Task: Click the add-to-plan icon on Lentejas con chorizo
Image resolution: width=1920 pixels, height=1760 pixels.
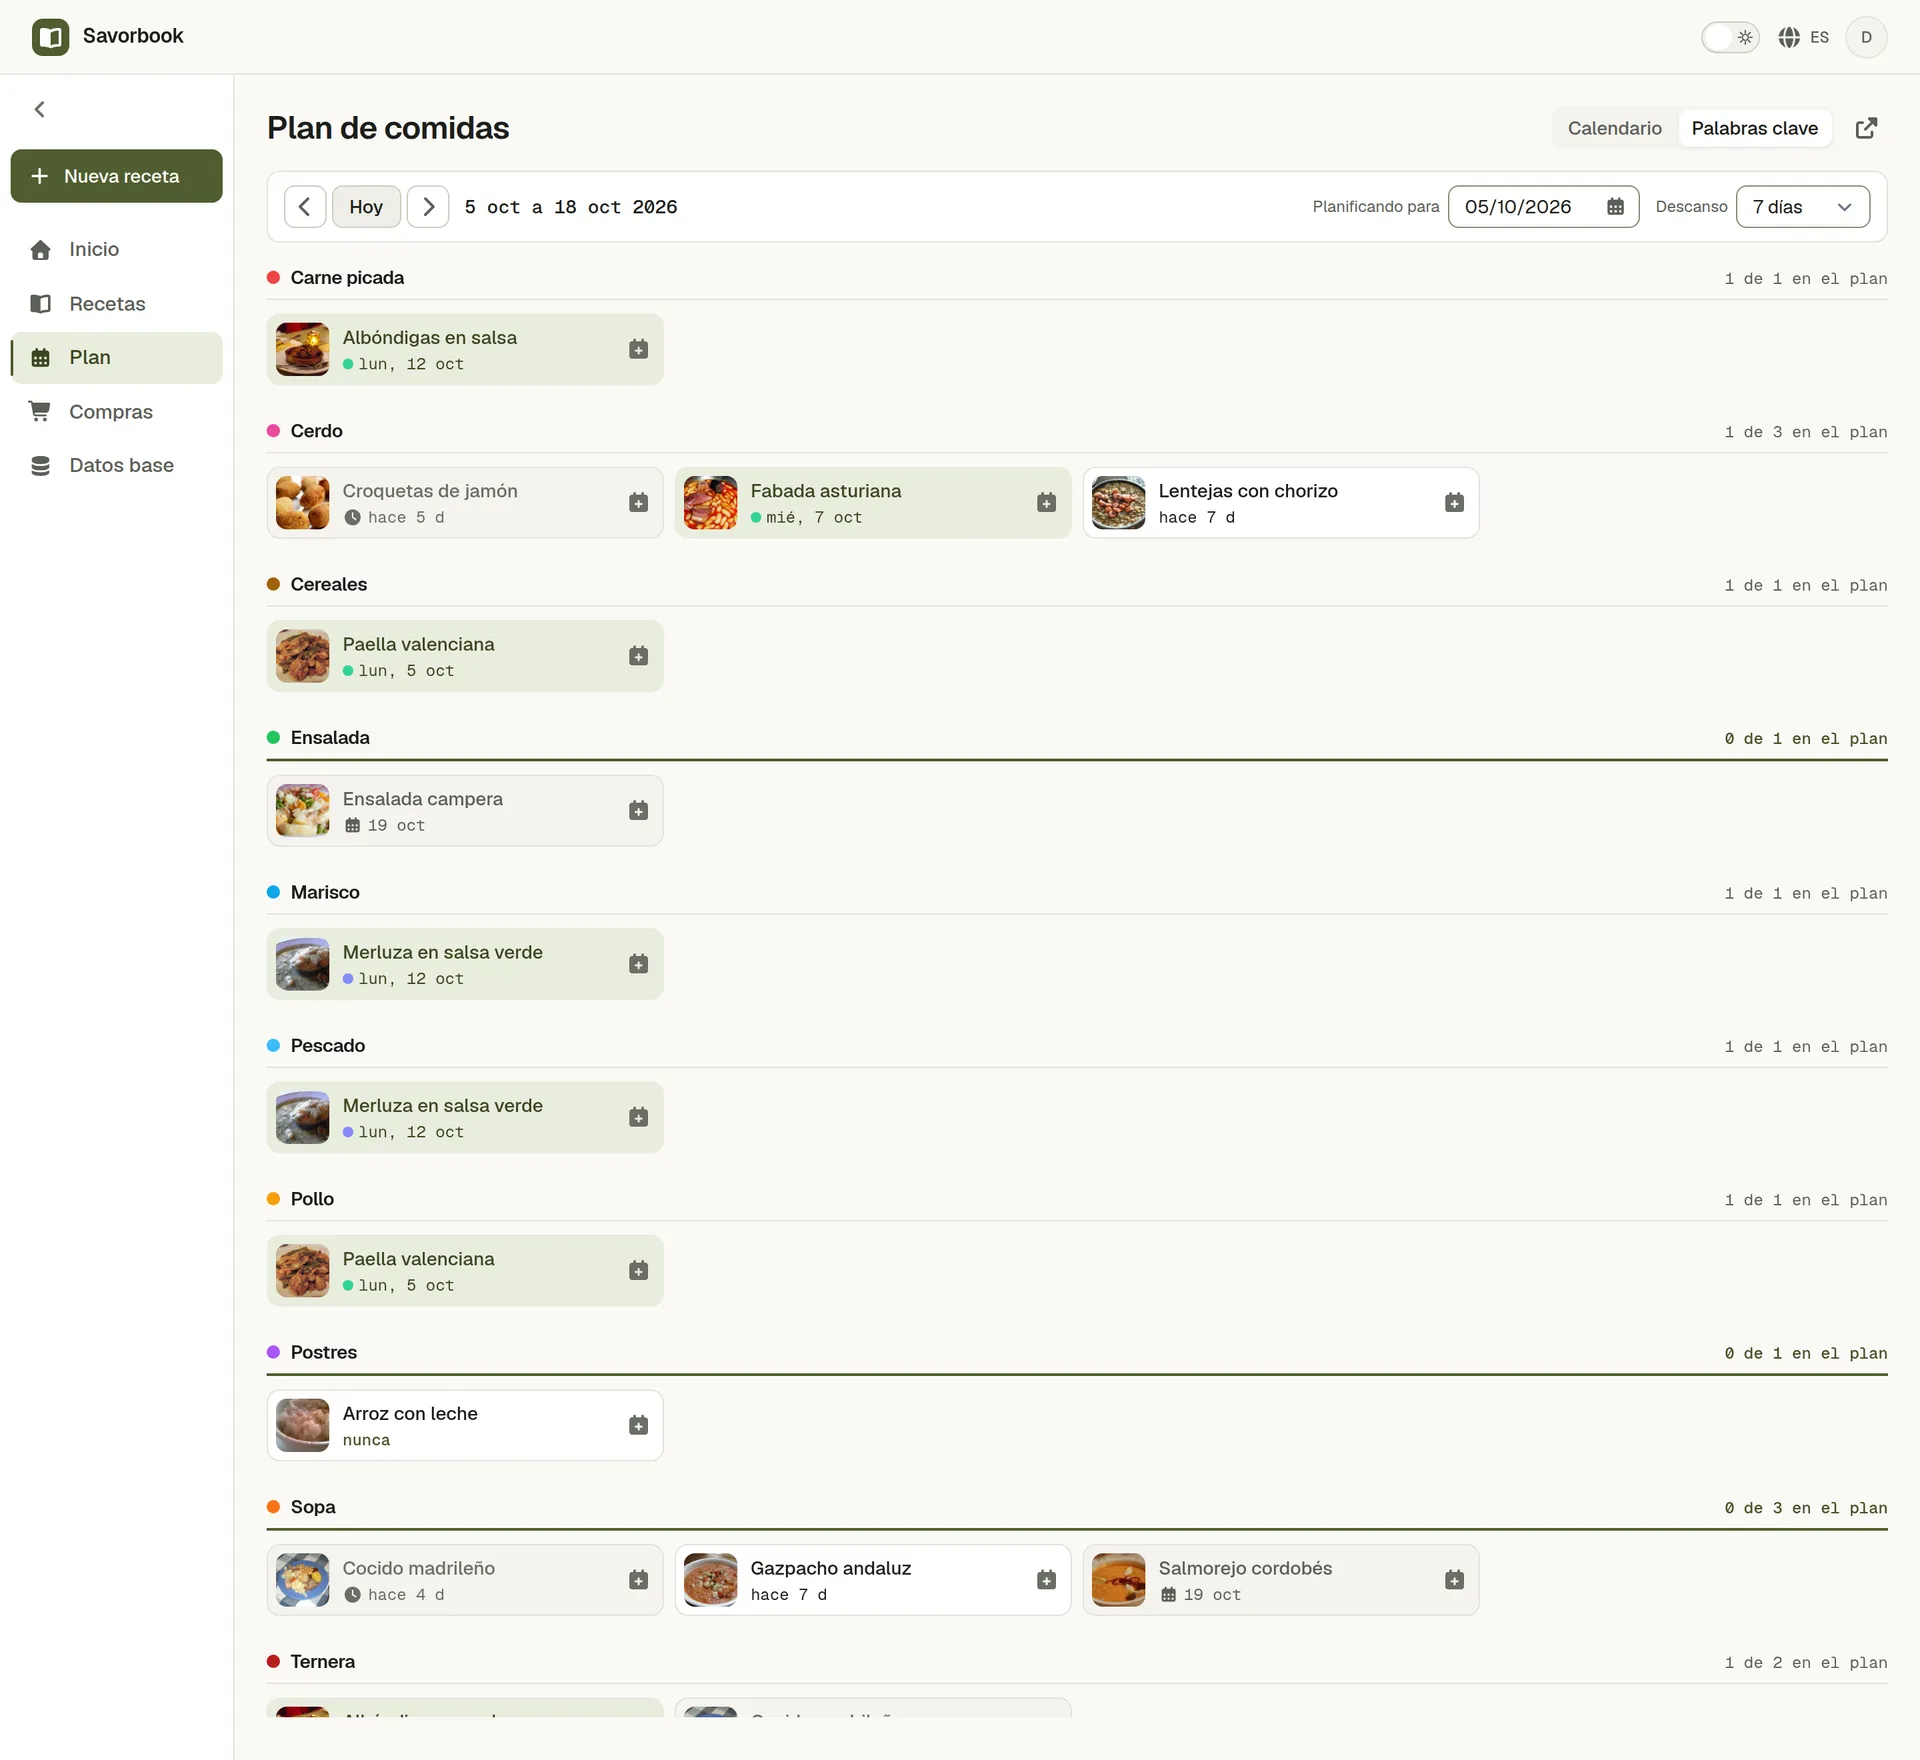Action: (1454, 502)
